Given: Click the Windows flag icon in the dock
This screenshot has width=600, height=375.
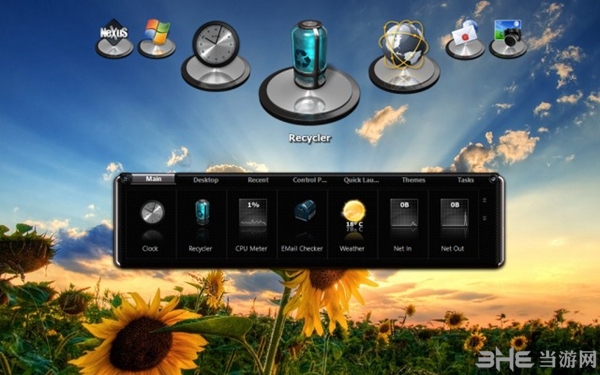Looking at the screenshot, I should point(157,38).
